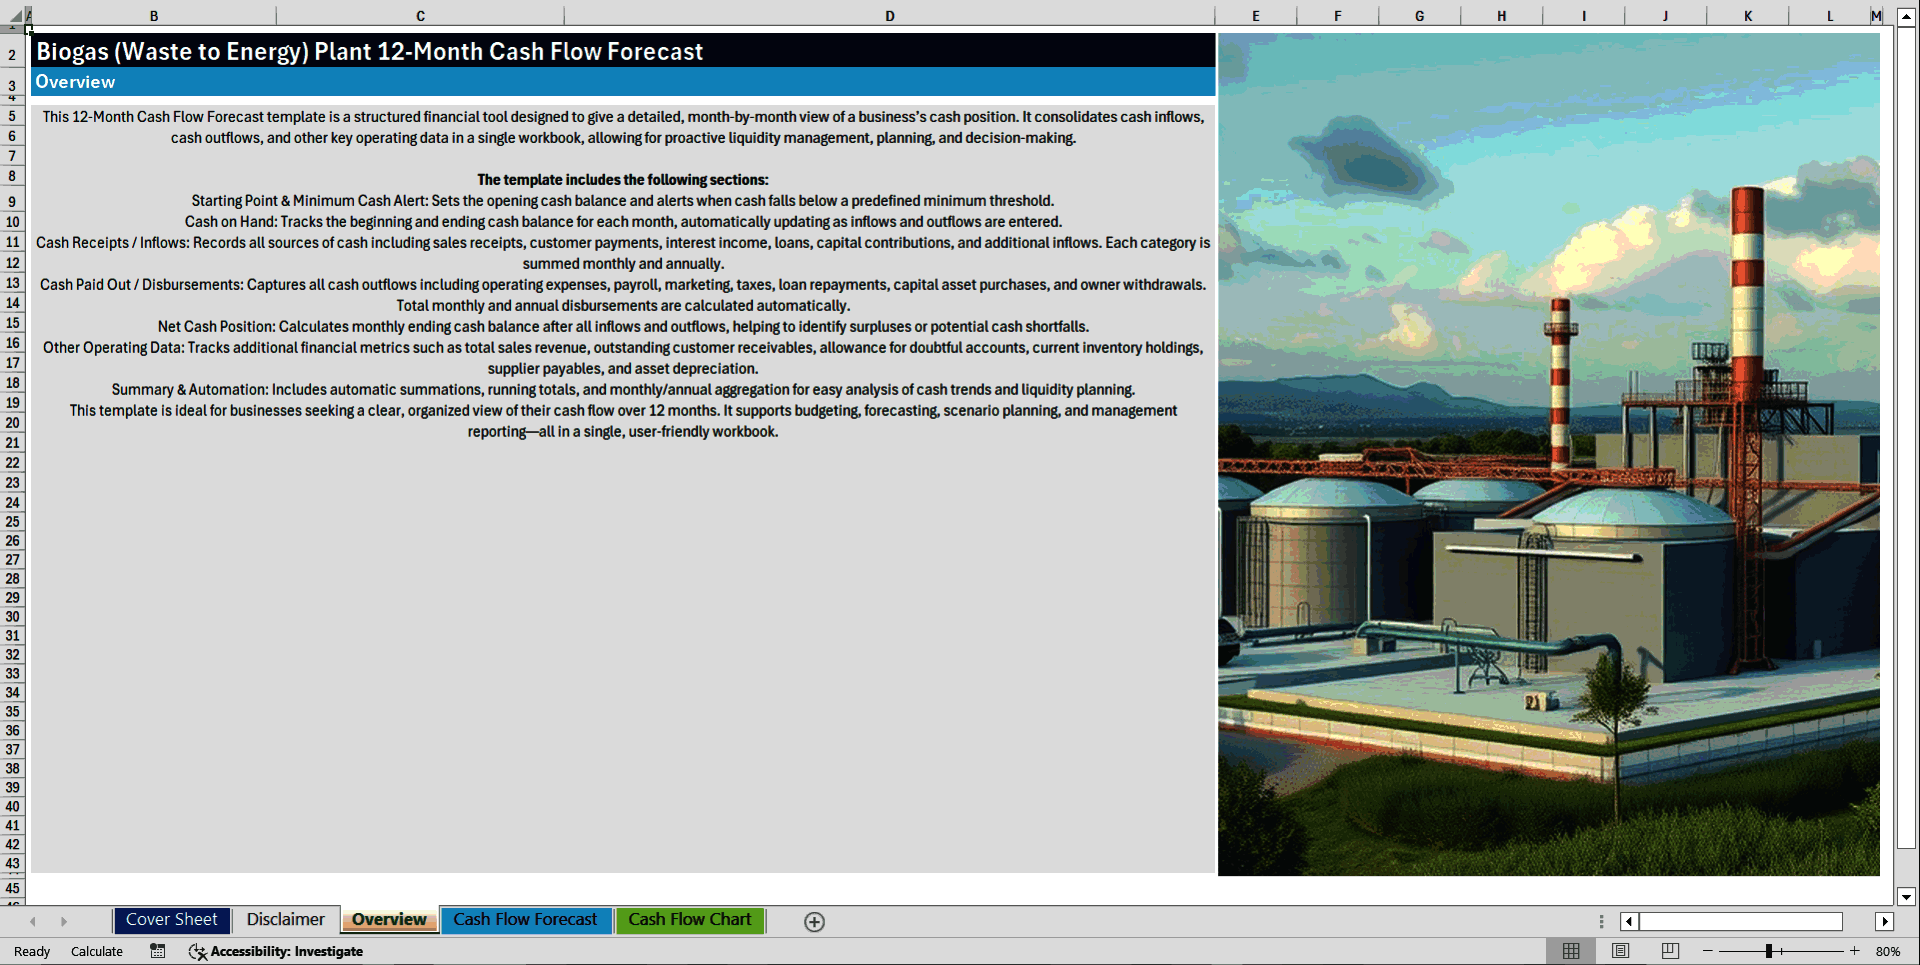Select Page Layout view icon
The height and width of the screenshot is (965, 1920).
[1621, 951]
